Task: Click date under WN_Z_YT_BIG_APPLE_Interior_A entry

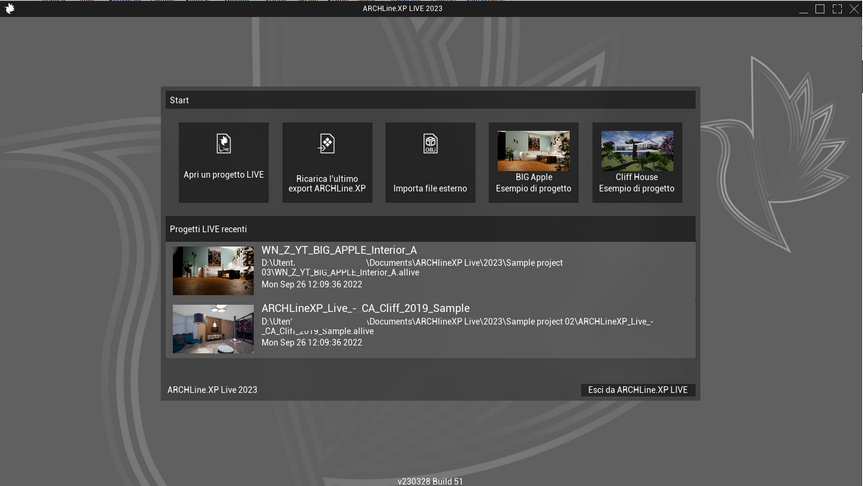Action: click(x=312, y=285)
